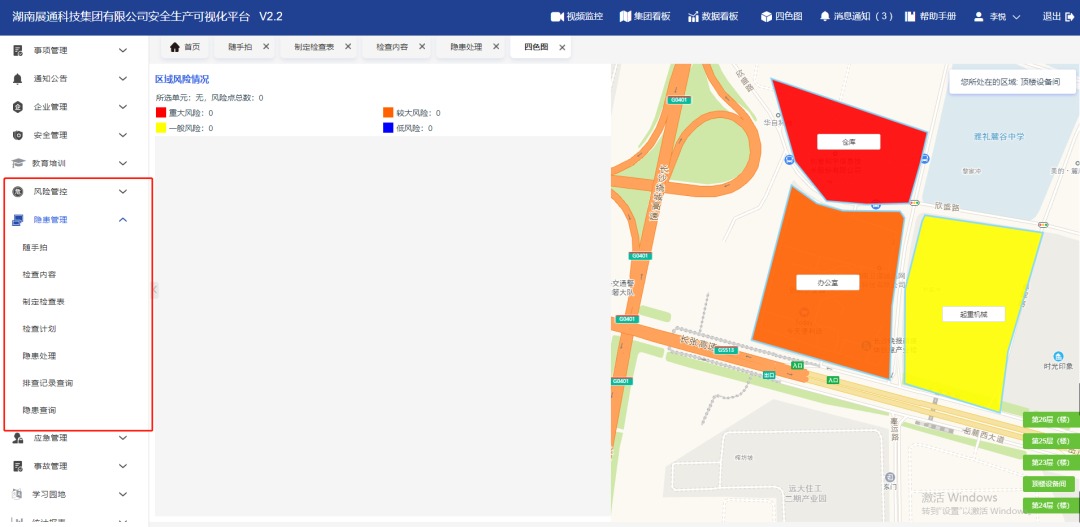
Task: Open 随手拍 in the sidebar submenu
Action: 34,247
